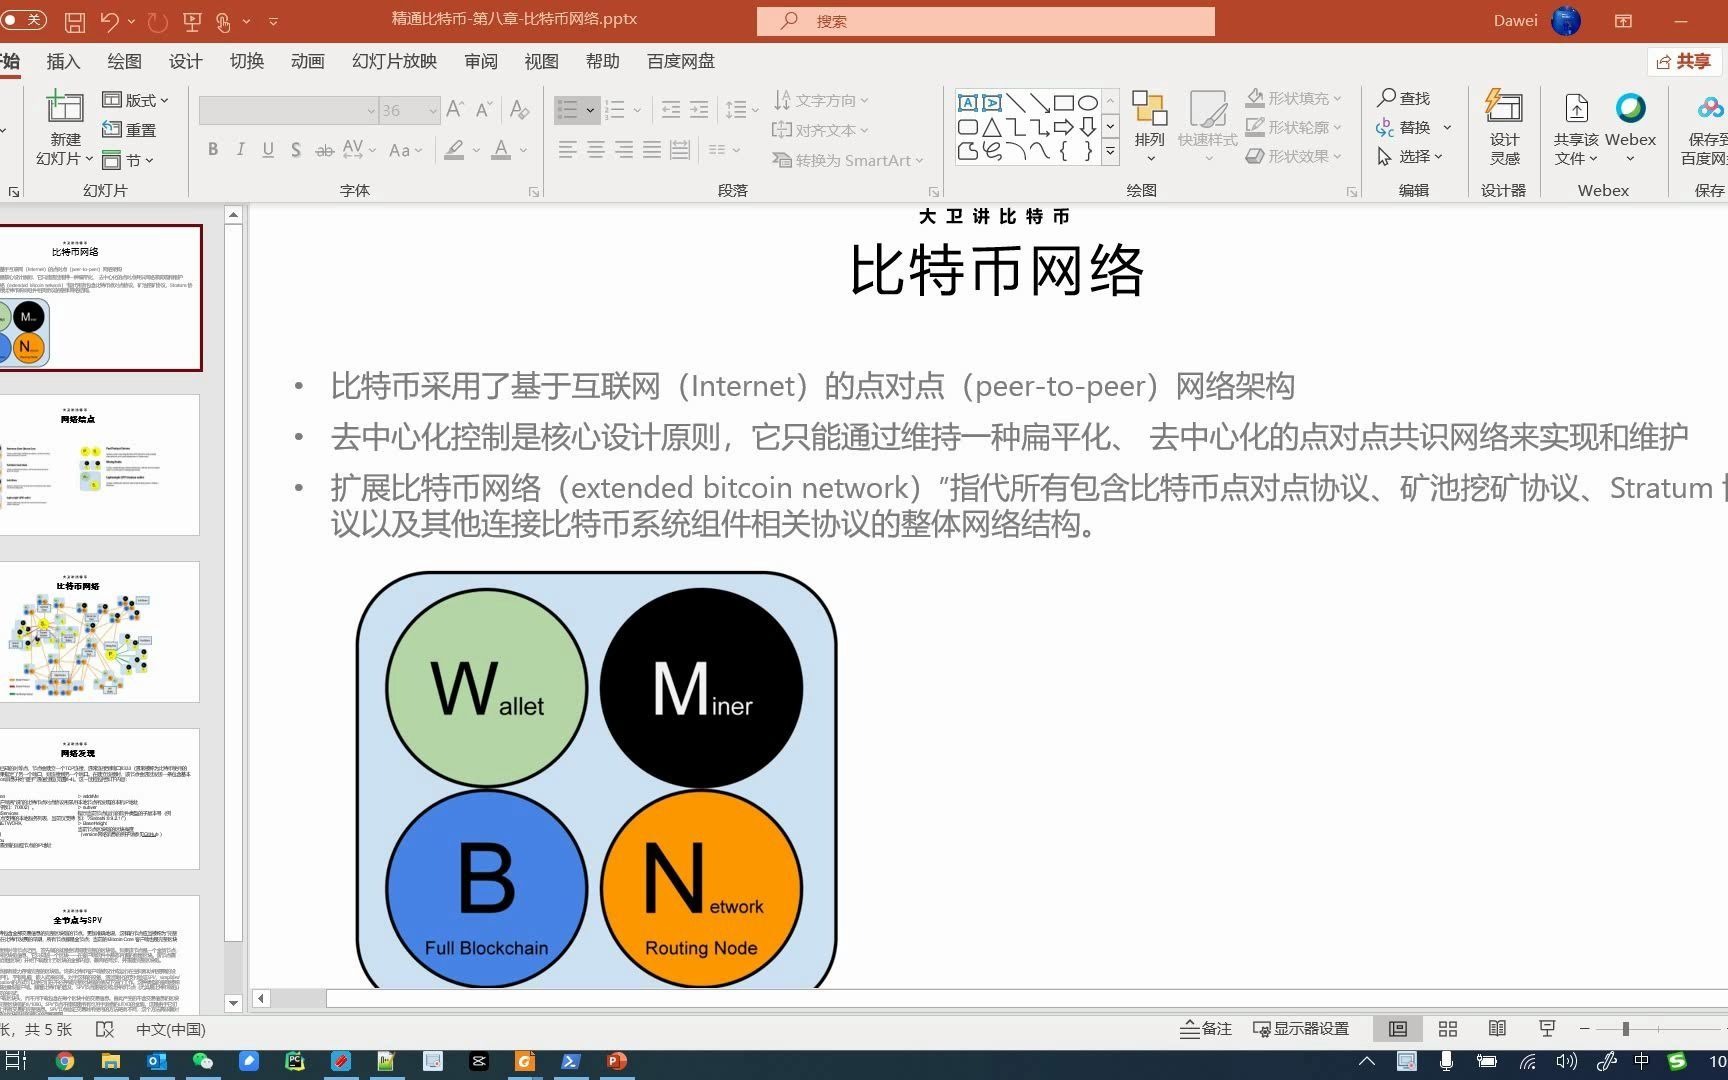Viewport: 1728px width, 1080px height.
Task: Open 选择 select dropdown
Action: pyautogui.click(x=1409, y=156)
